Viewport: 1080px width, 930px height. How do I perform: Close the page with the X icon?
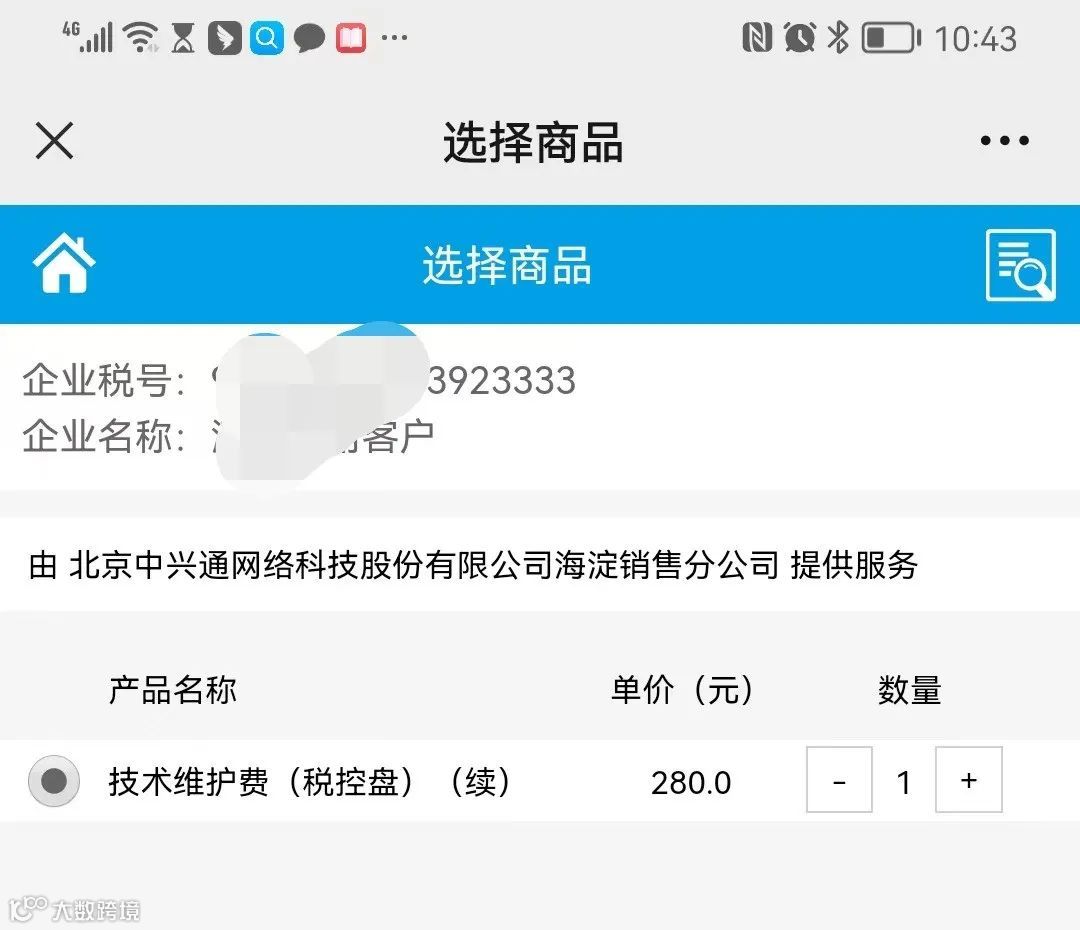coord(54,141)
